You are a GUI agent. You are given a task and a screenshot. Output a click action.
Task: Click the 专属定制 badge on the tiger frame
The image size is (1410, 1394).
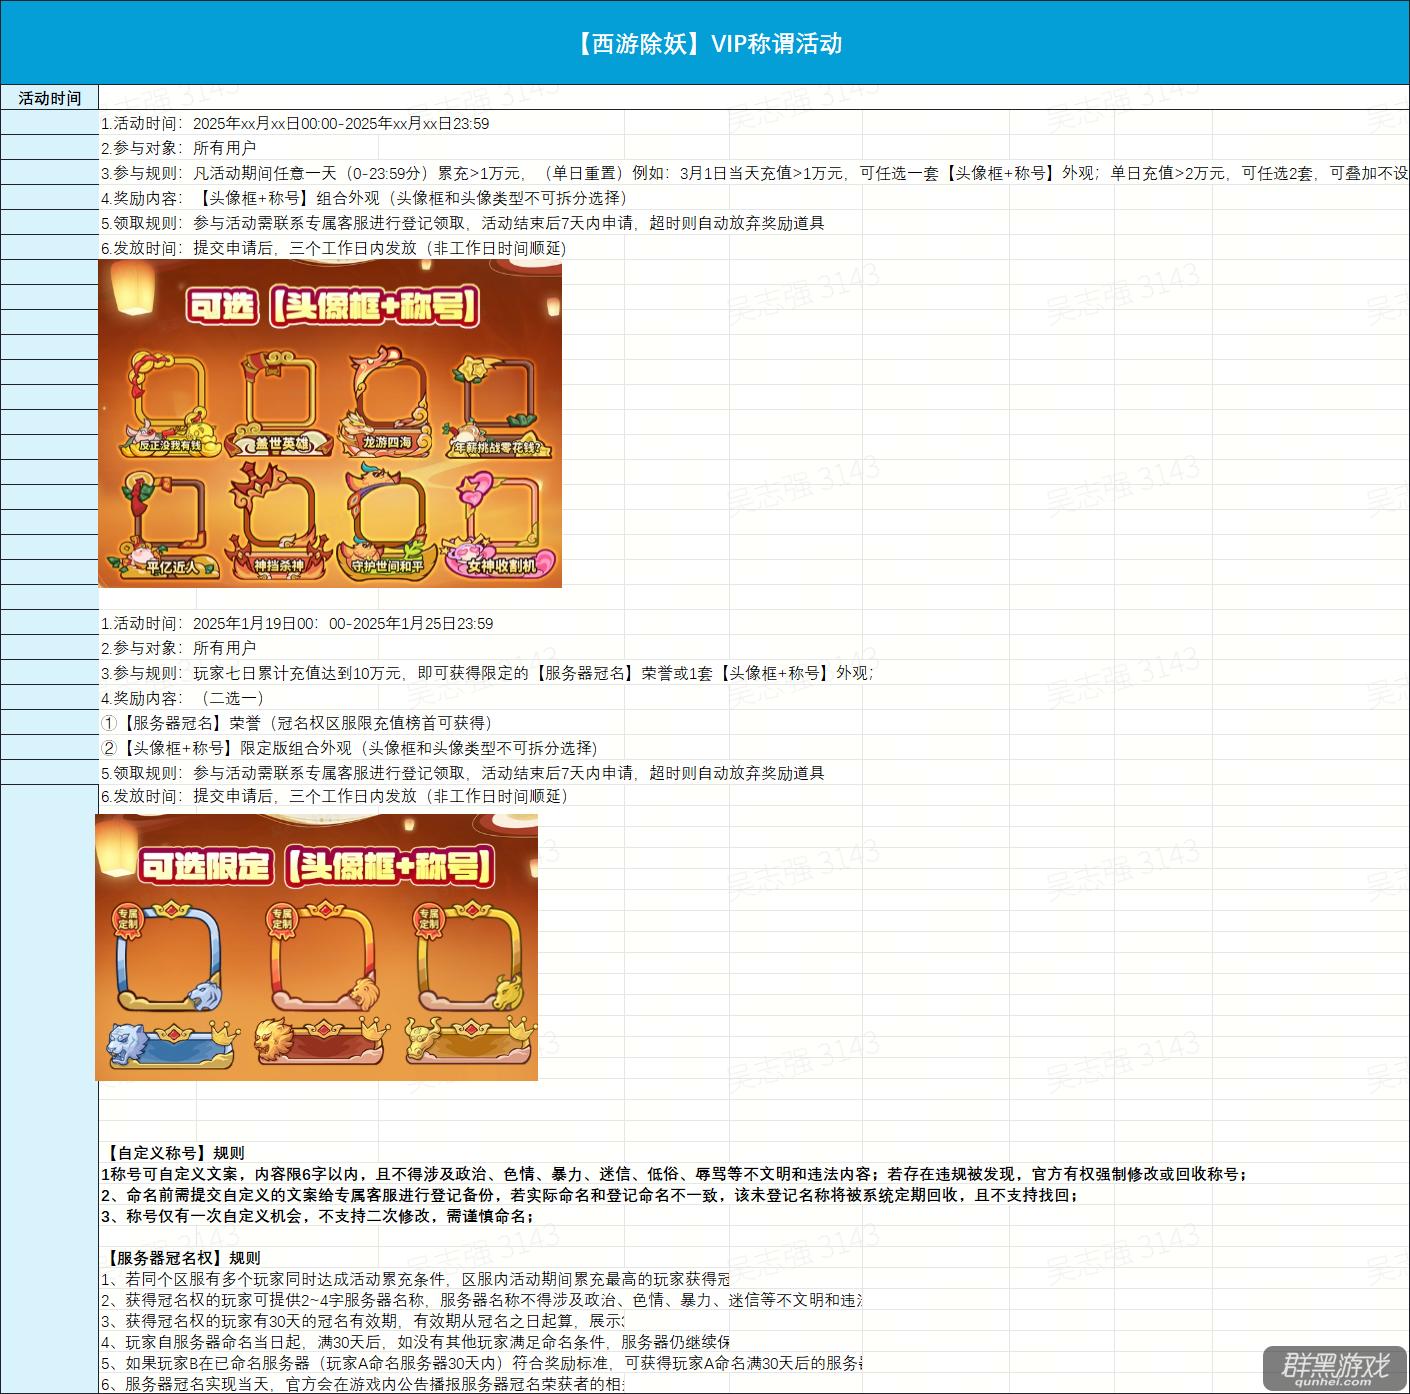click(x=128, y=919)
